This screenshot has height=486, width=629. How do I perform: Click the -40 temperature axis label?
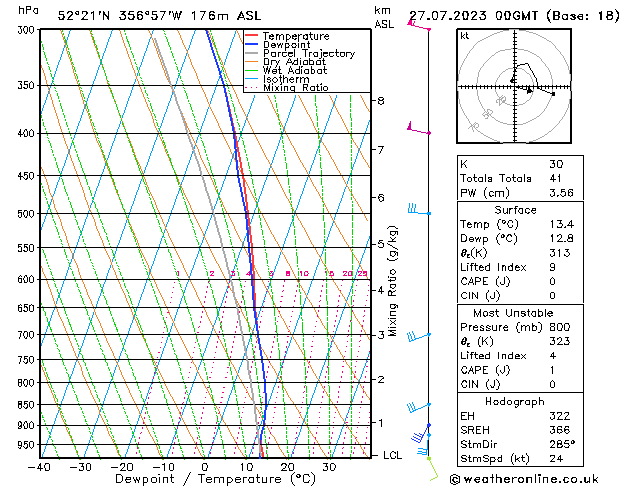point(39,467)
